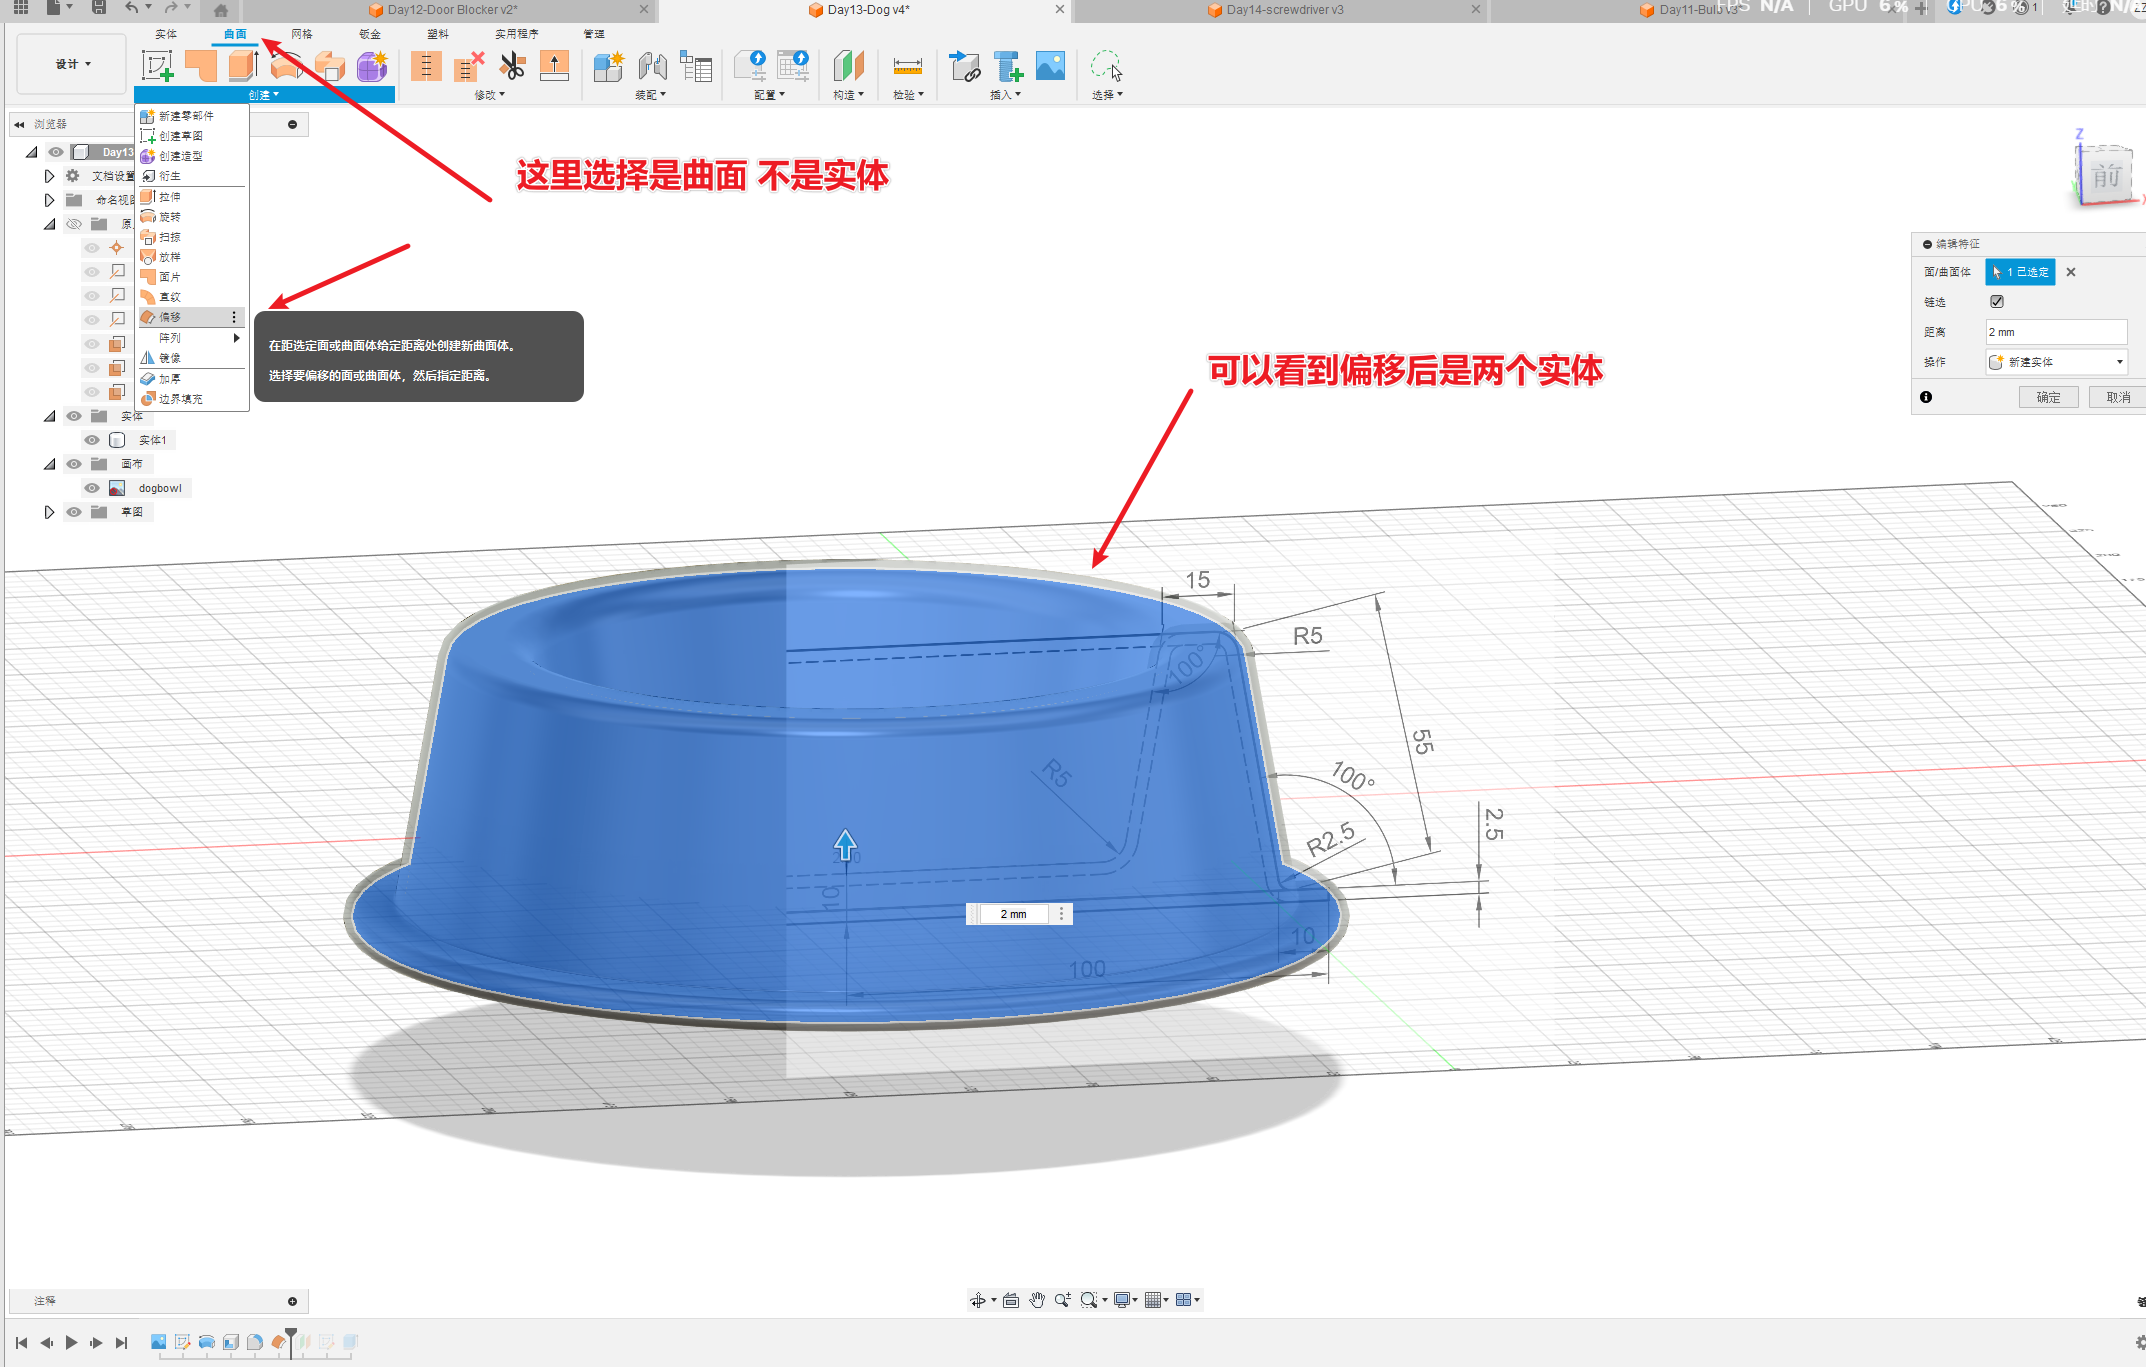2146x1367 pixels.
Task: Click the Home view house icon
Action: 220,10
